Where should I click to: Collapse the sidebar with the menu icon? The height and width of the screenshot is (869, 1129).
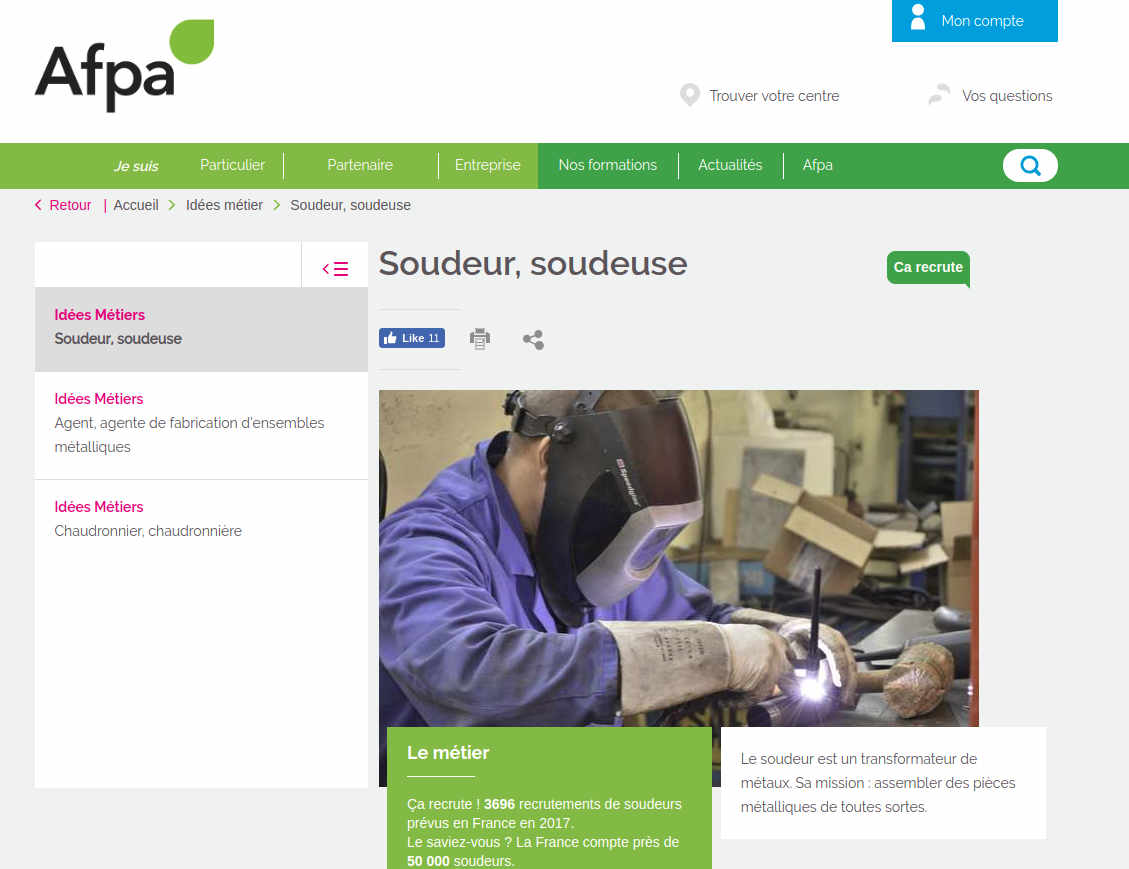[335, 269]
